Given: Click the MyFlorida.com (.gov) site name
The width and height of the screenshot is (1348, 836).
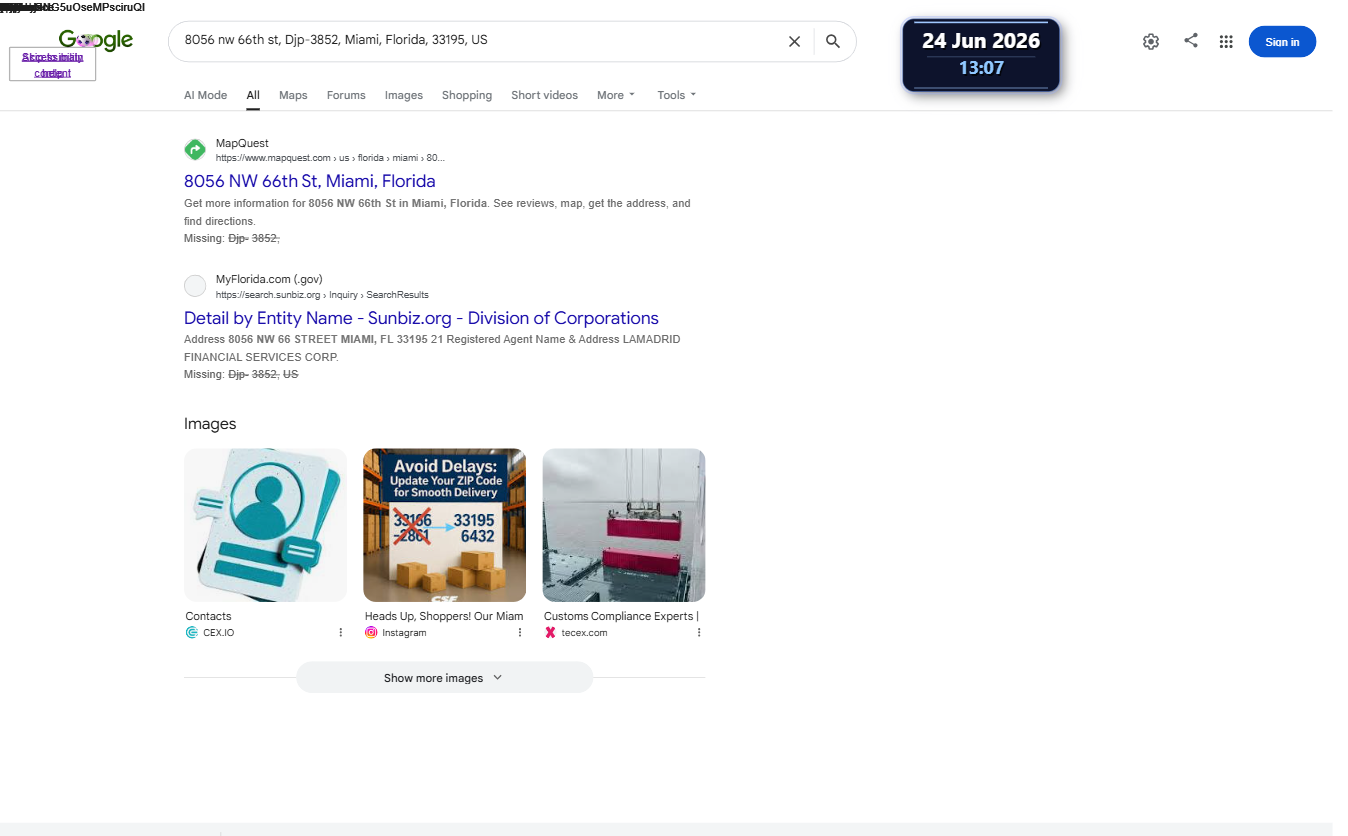Looking at the screenshot, I should tap(269, 279).
